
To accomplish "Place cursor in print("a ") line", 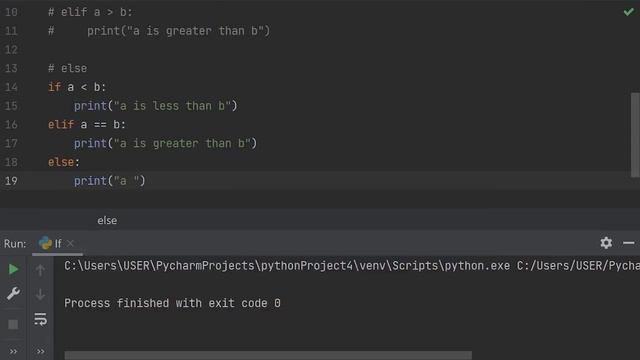I will [109, 181].
